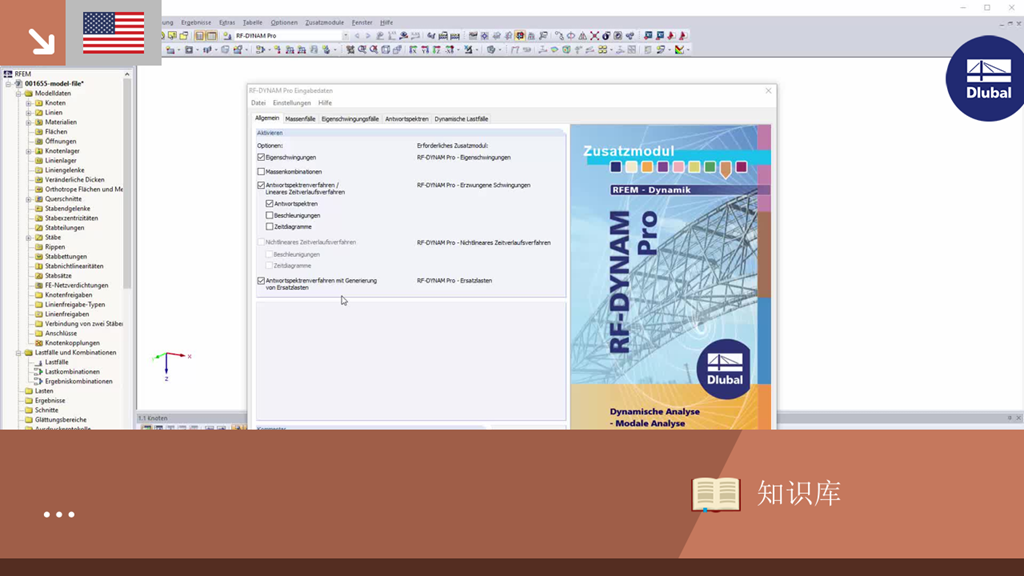Screen dimensions: 1024x576
Task: Open the Datei menu in RF-DYNAM Pro dialog
Action: pos(259,103)
